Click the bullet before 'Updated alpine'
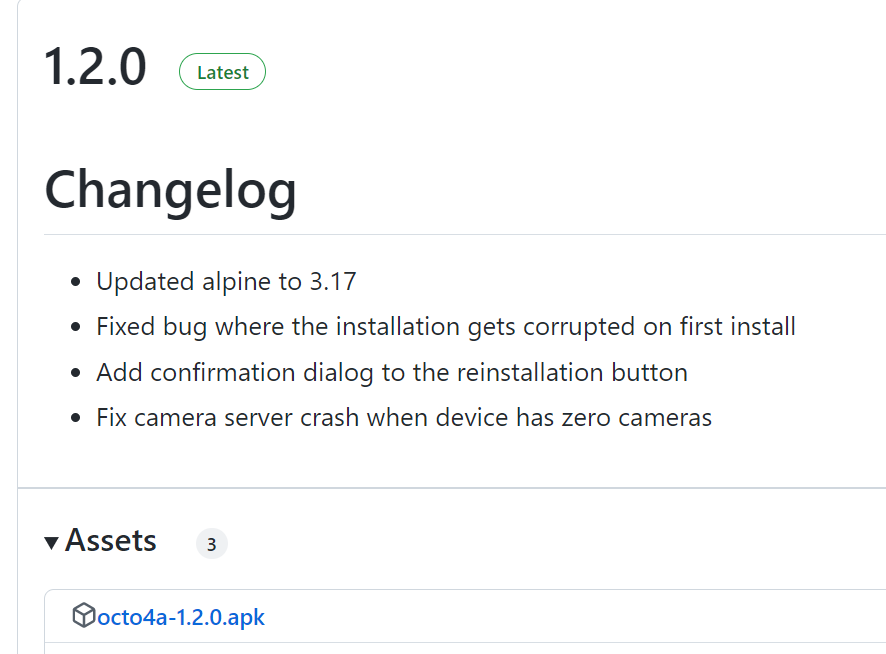Viewport: 886px width, 654px height. coord(76,281)
